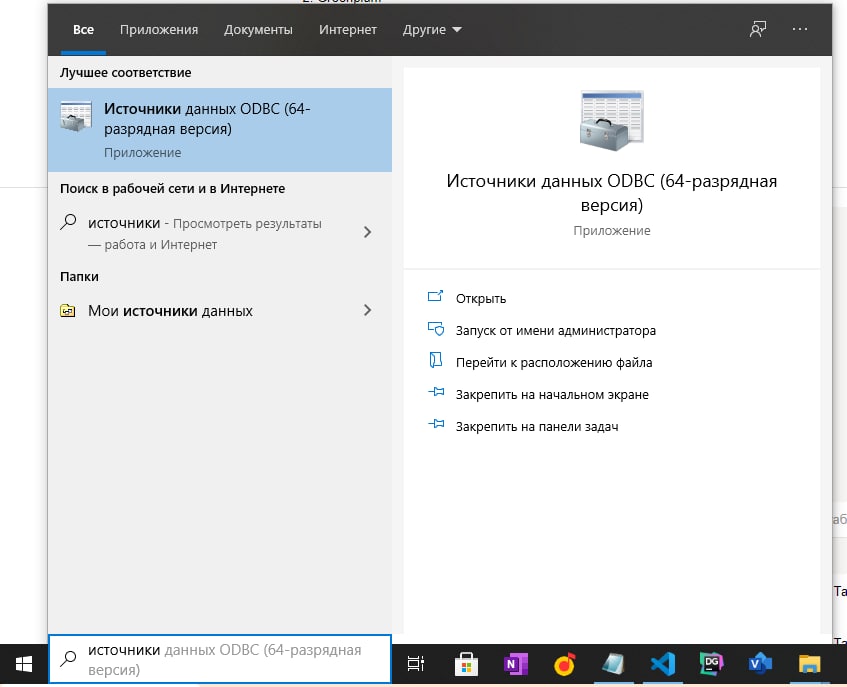This screenshot has height=687, width=847.
Task: Click the ODBC toolbox icon in best match
Action: (76, 116)
